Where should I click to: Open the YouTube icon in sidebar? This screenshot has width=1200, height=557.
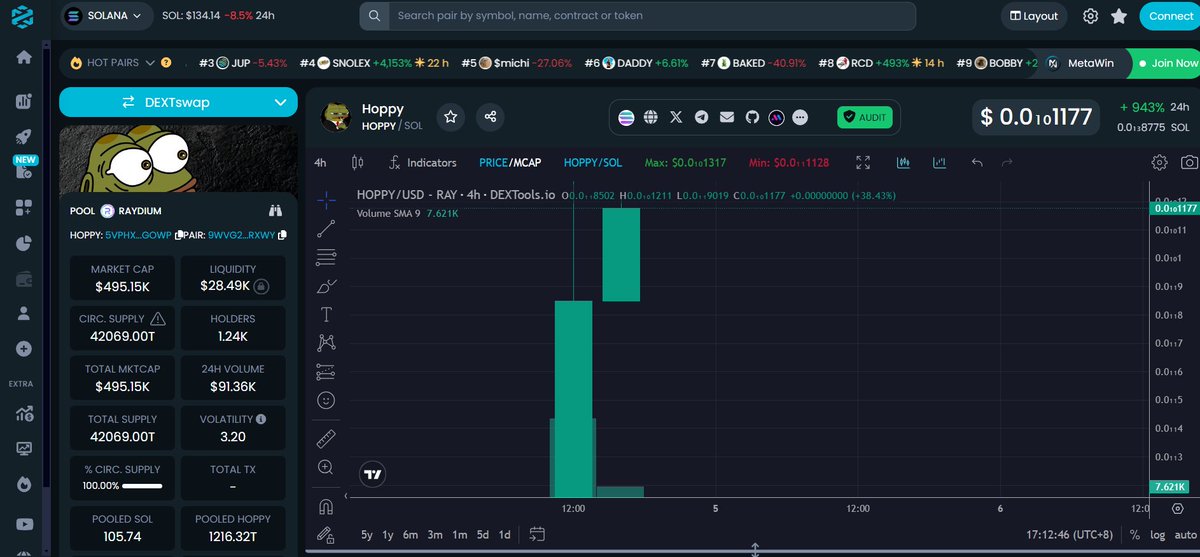coord(24,523)
